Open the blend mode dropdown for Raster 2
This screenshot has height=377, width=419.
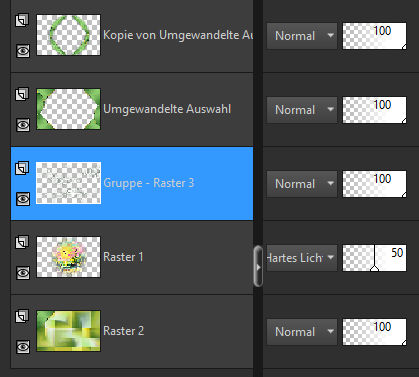(x=302, y=332)
